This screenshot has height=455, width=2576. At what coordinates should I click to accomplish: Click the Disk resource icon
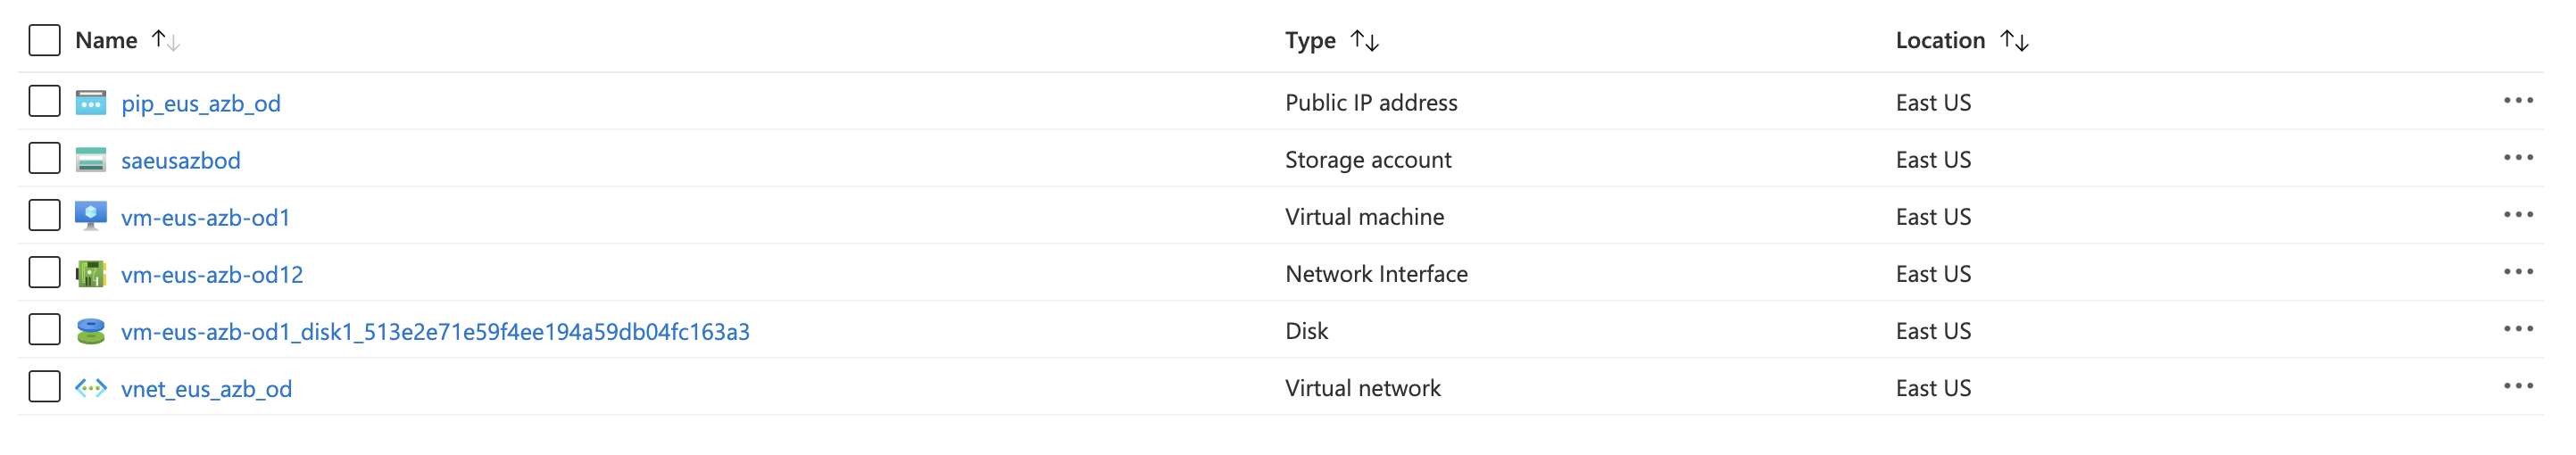(91, 331)
